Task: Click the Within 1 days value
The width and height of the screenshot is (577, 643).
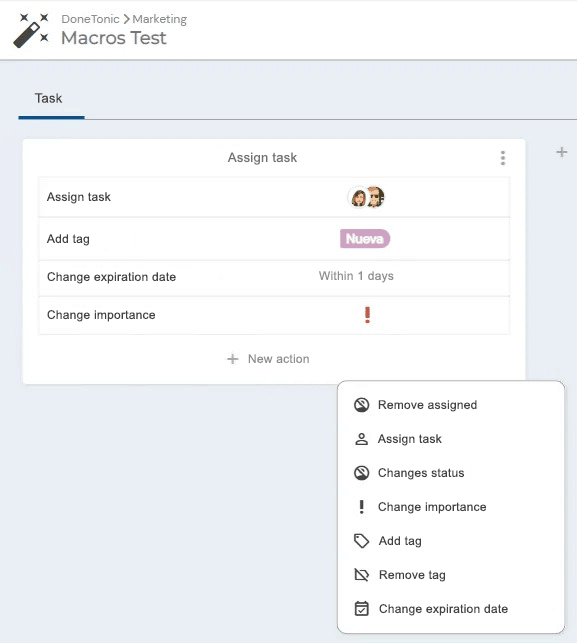Action: click(356, 276)
